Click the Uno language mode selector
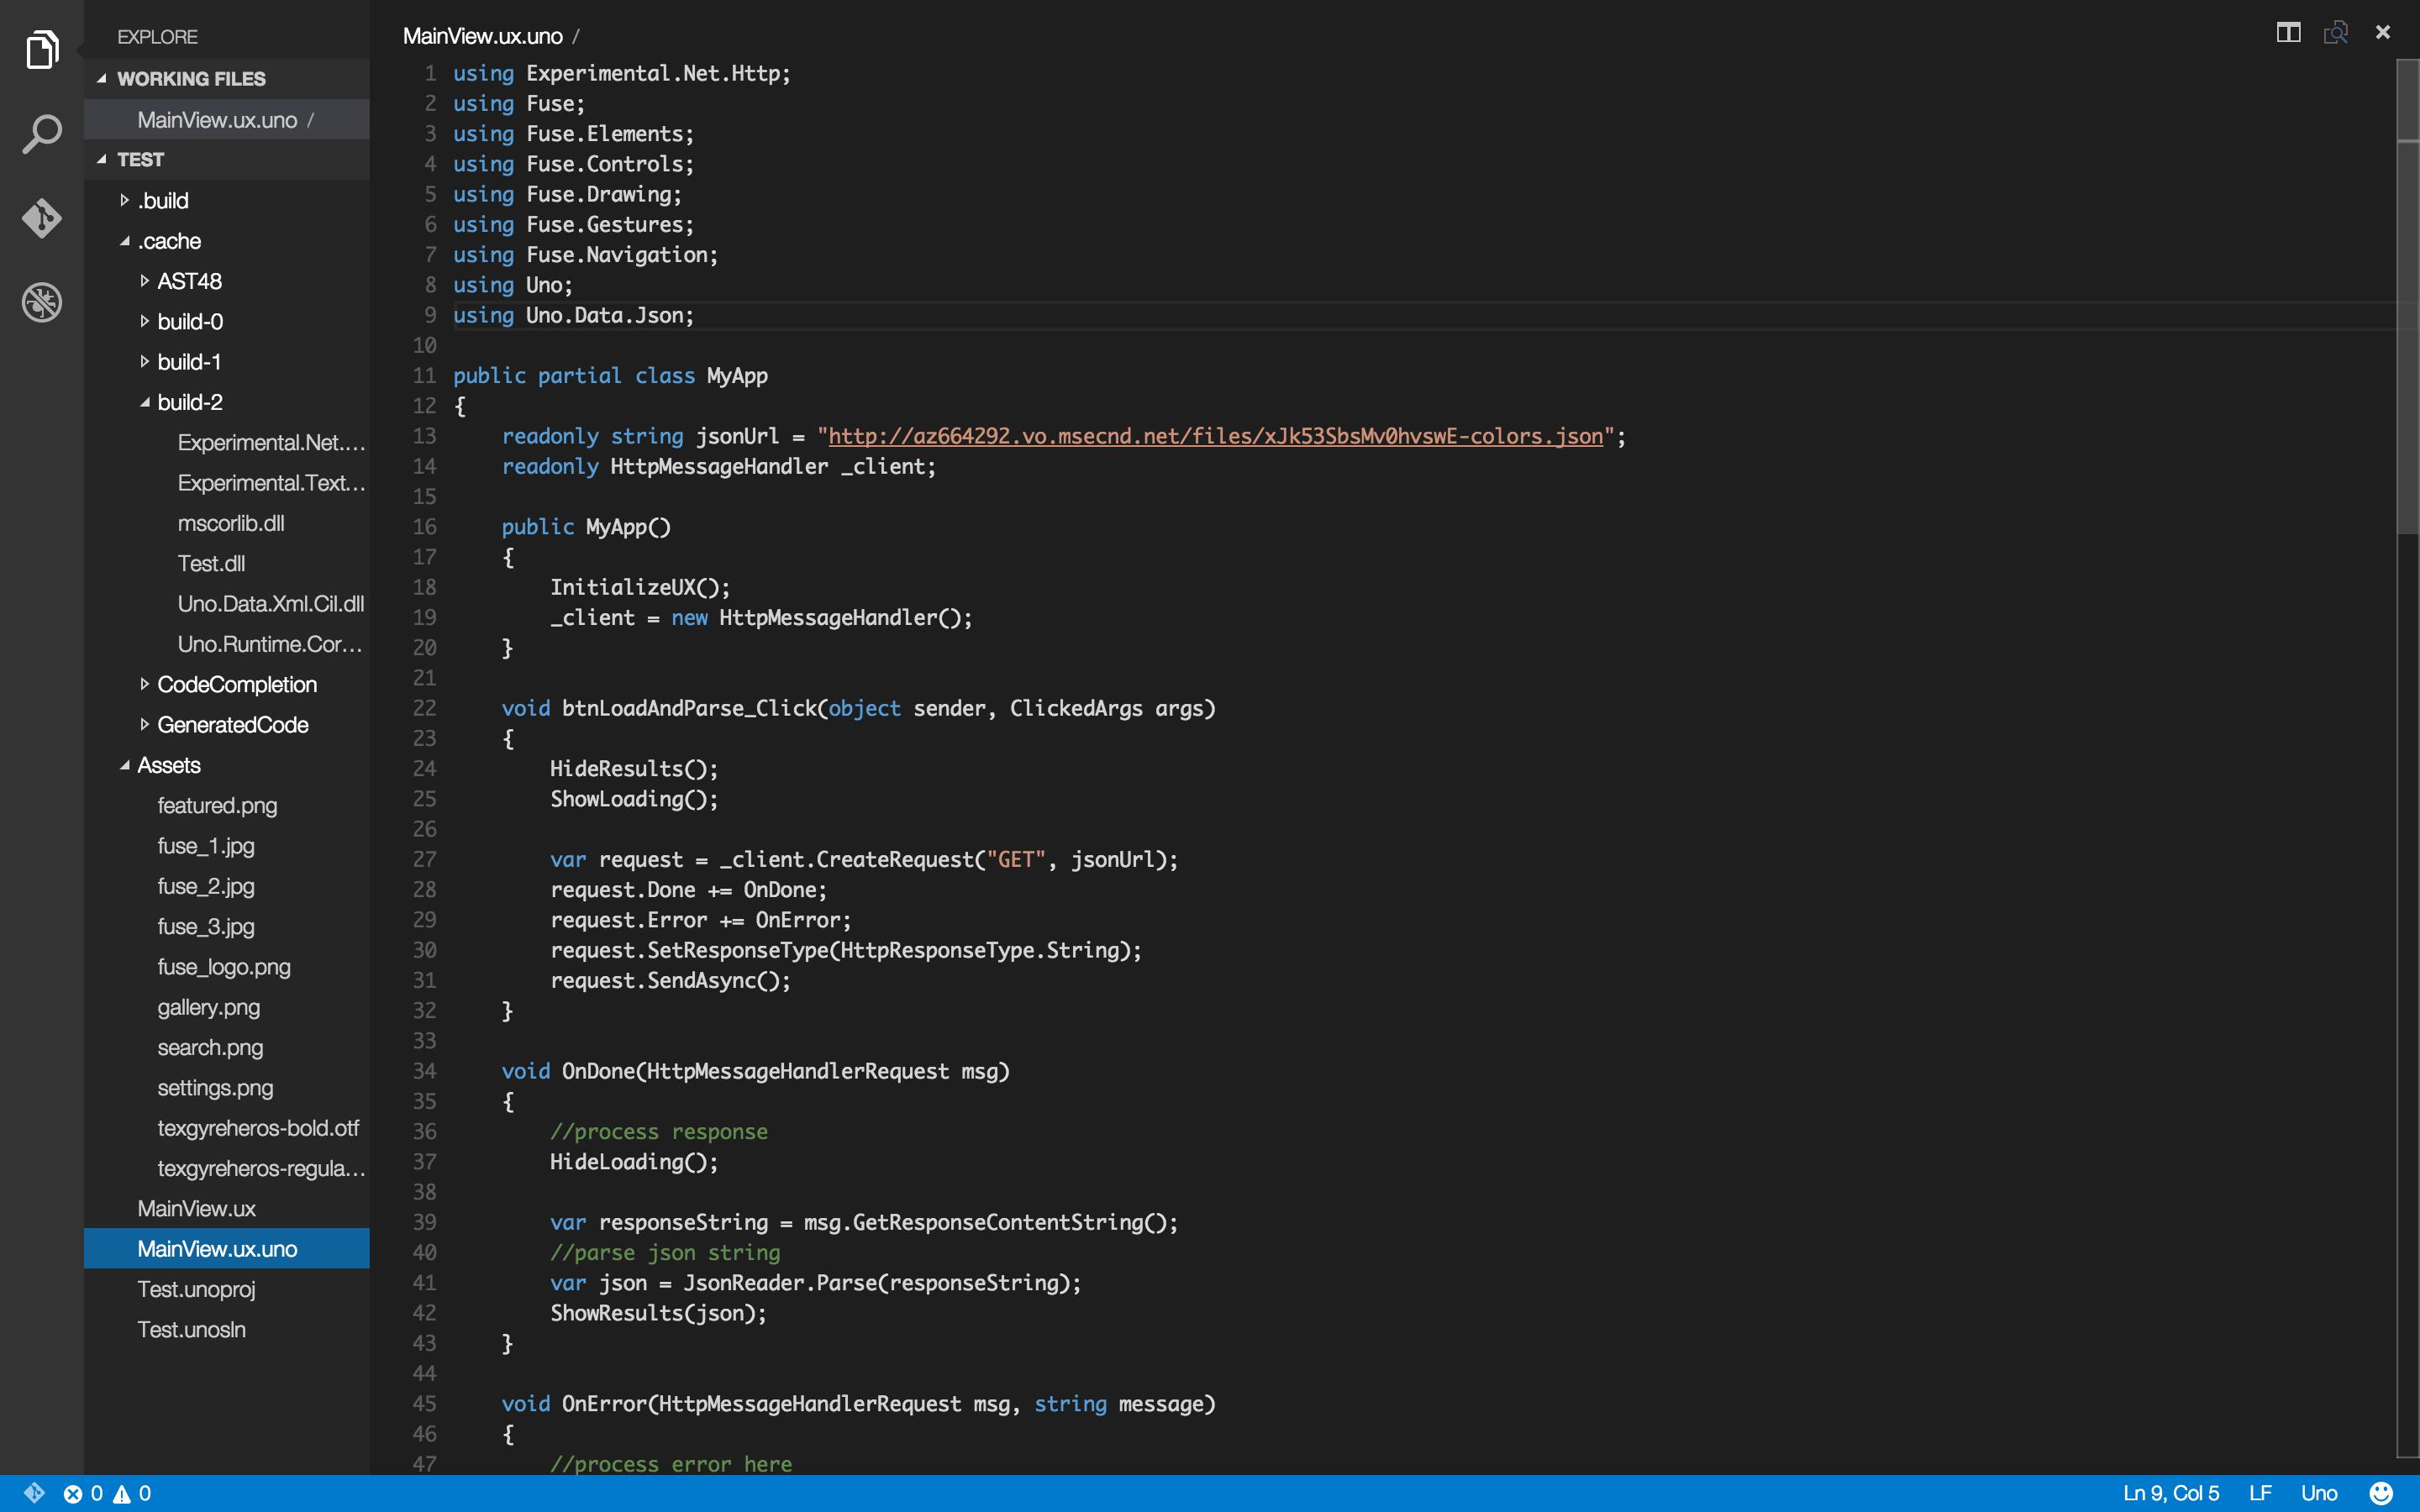The image size is (2420, 1512). click(x=2318, y=1493)
